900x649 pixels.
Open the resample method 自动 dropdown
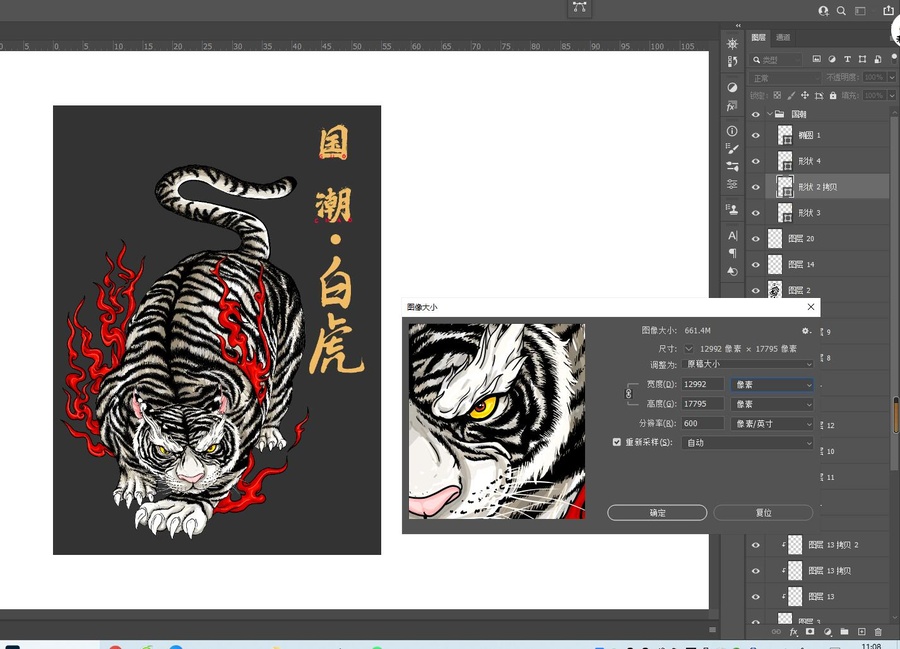(x=748, y=442)
